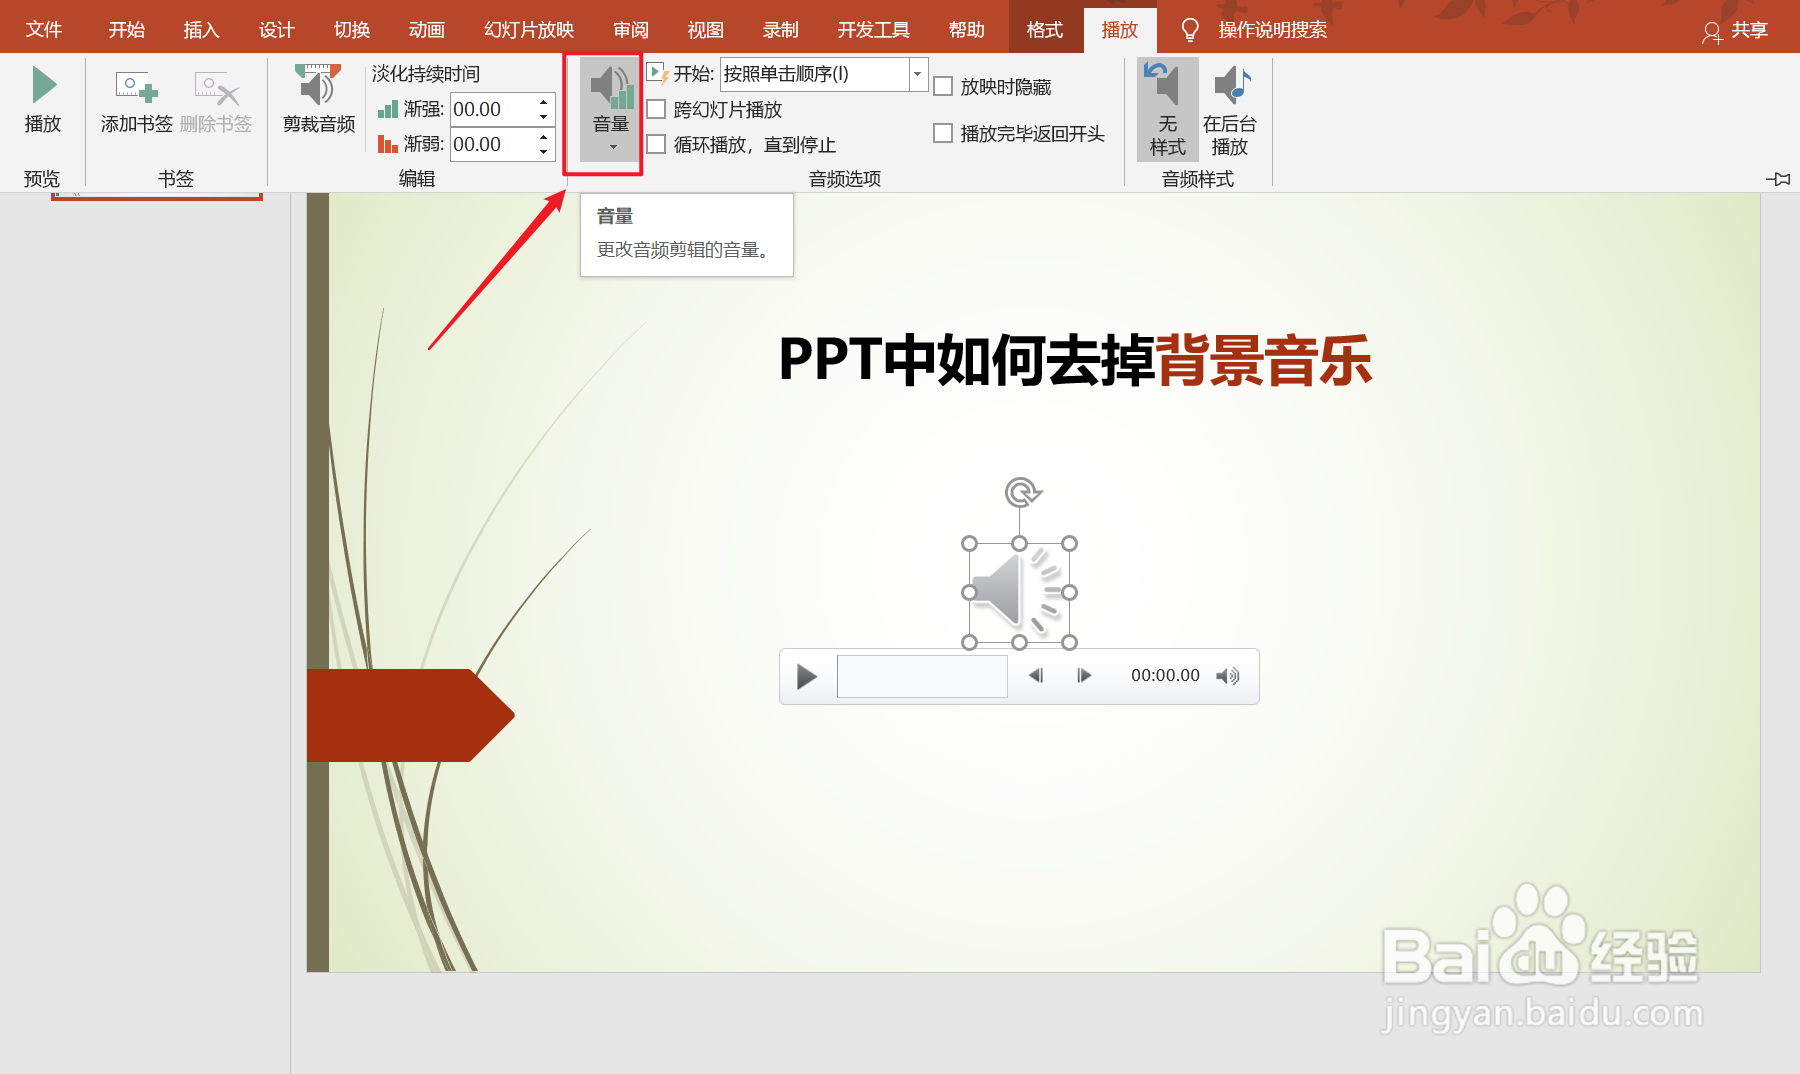Skip backward in audio player bar
Image resolution: width=1800 pixels, height=1074 pixels.
(1036, 676)
